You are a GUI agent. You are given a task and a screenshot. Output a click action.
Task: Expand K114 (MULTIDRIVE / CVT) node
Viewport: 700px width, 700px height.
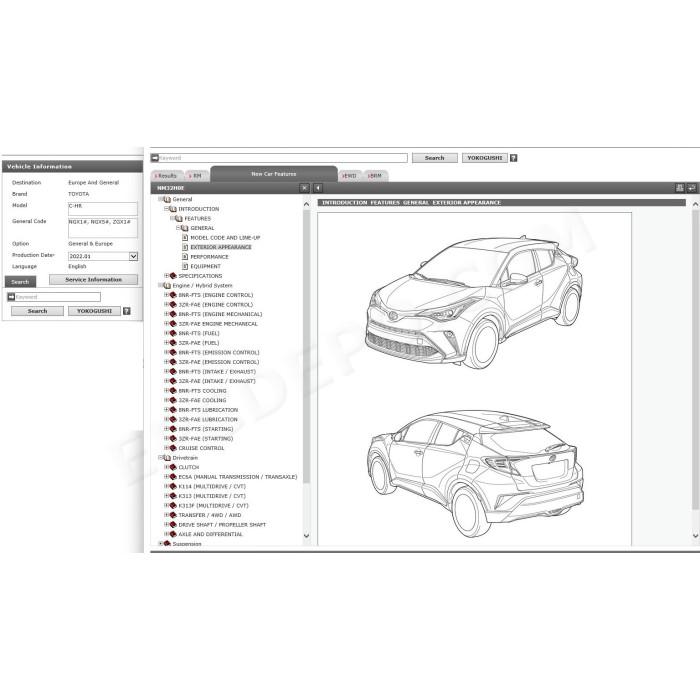tap(166, 486)
